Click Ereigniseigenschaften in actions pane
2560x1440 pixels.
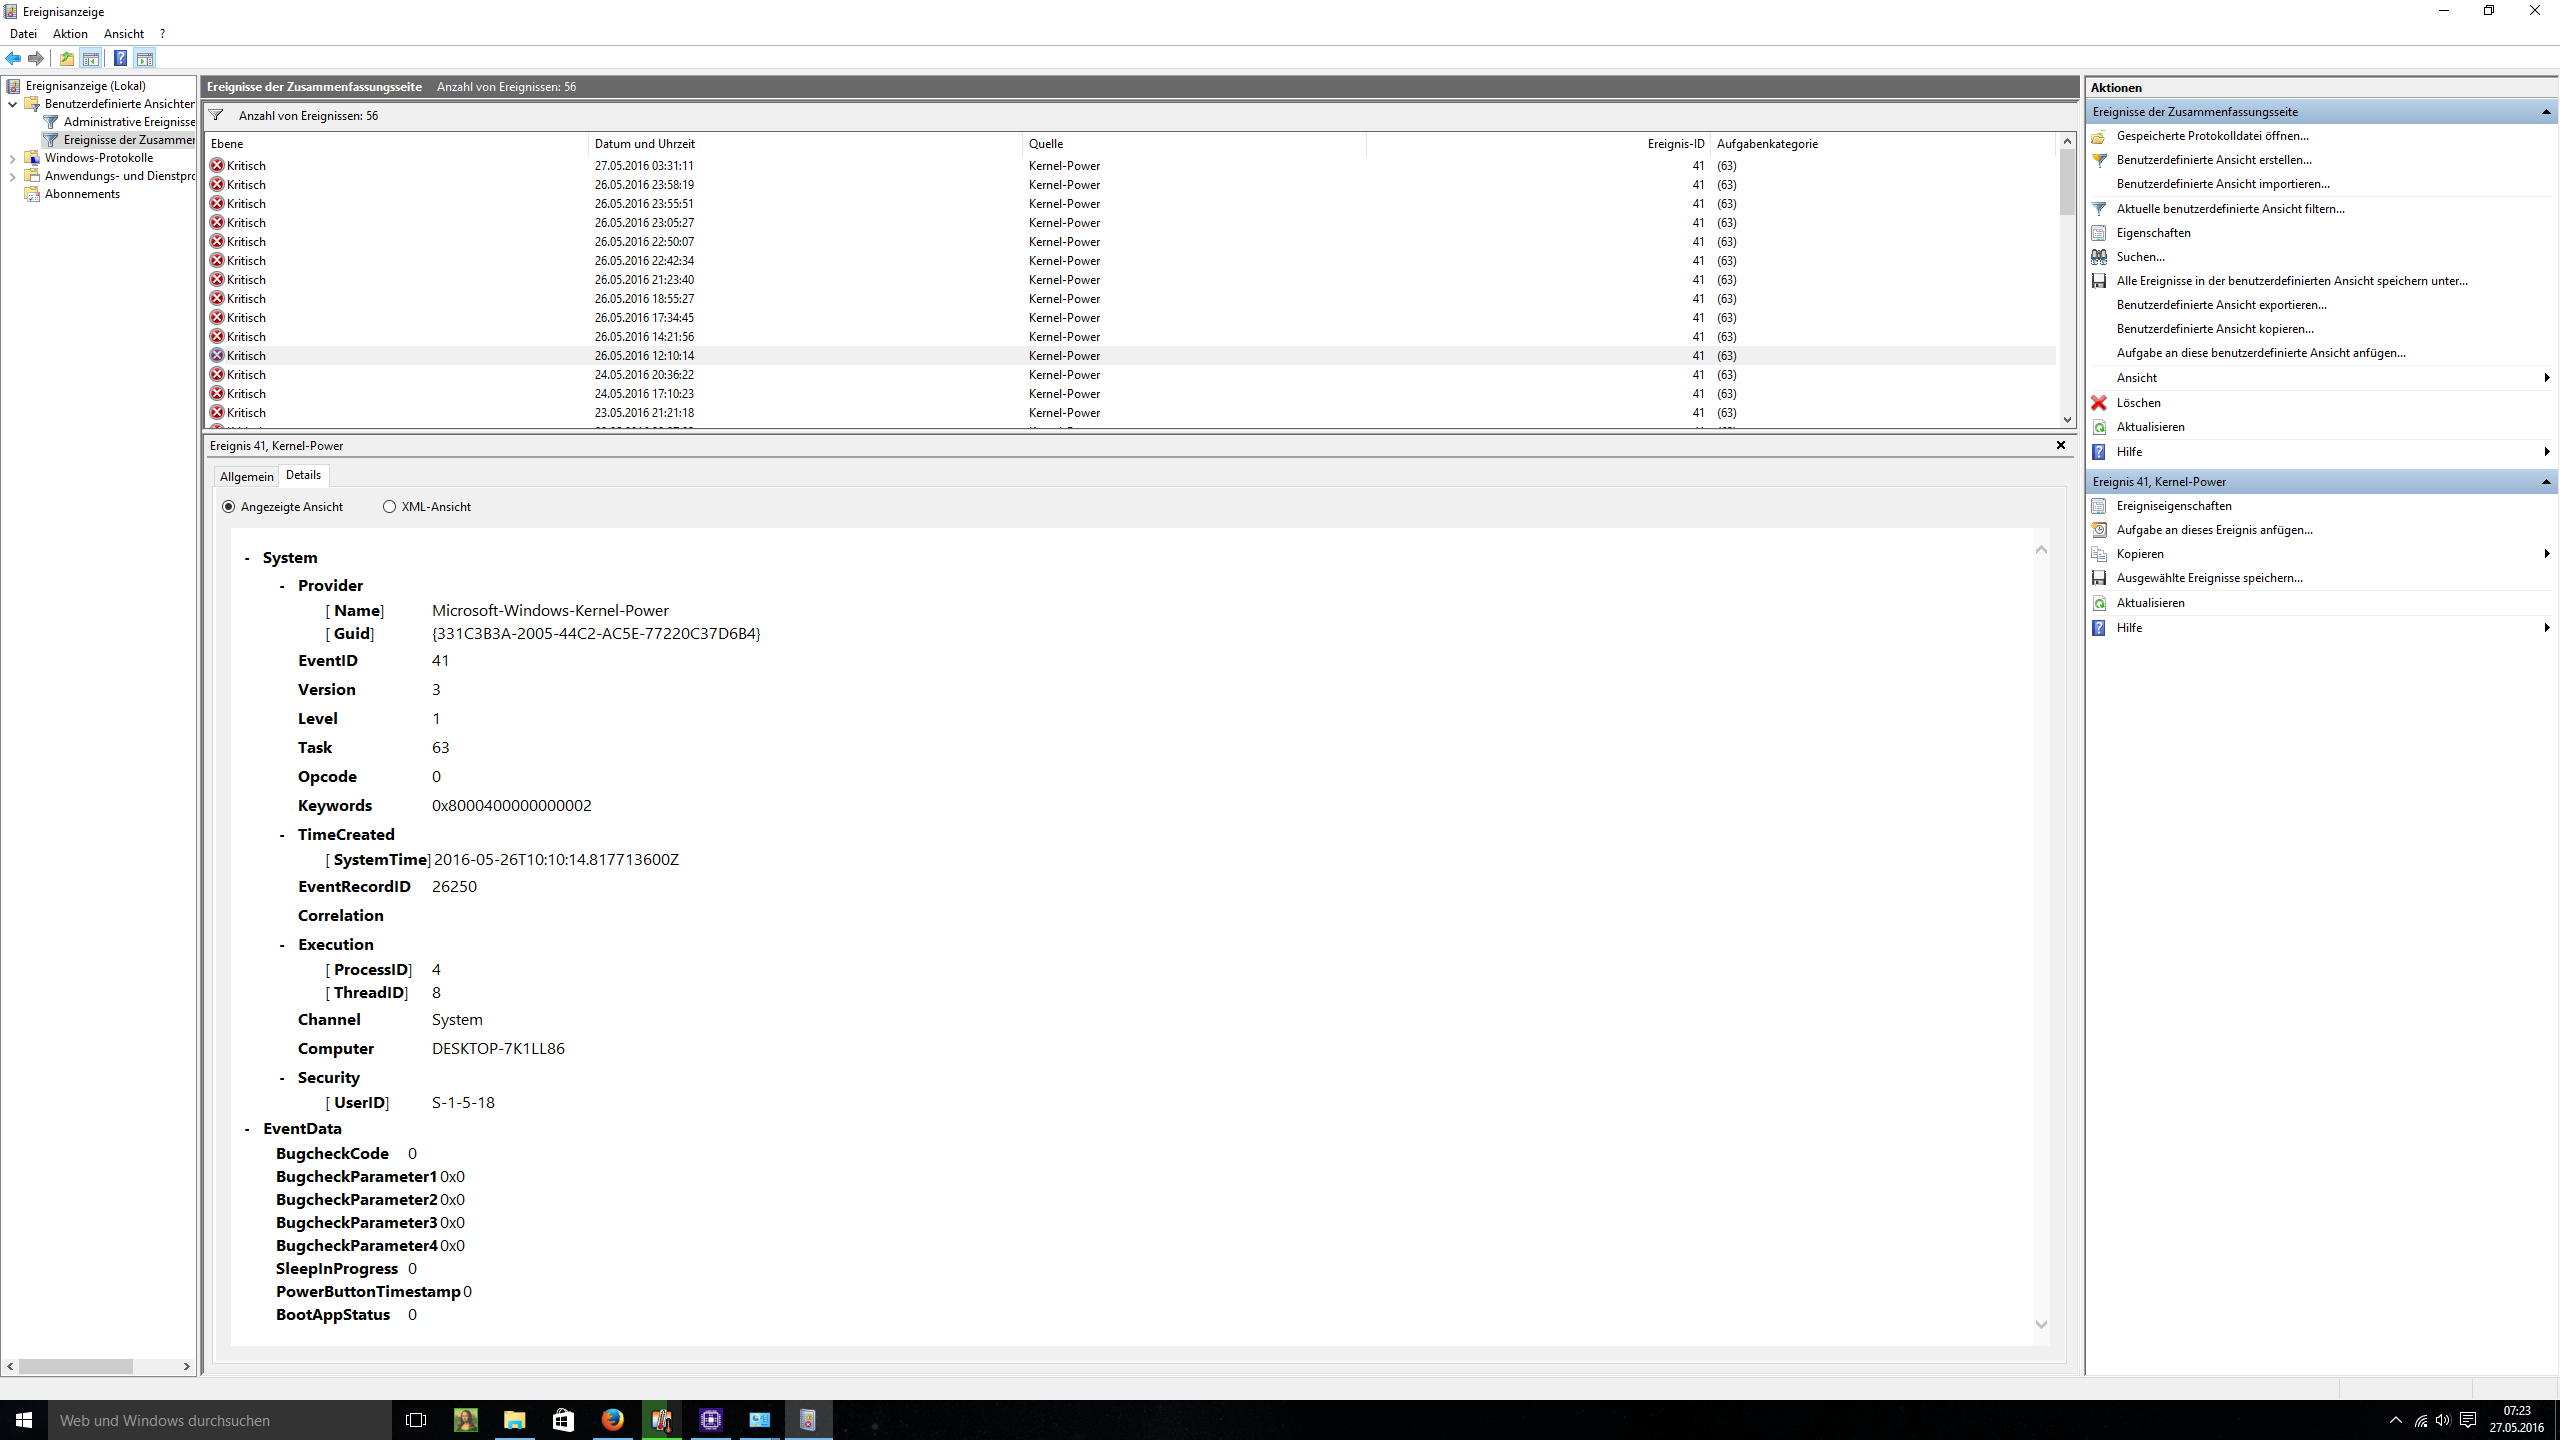click(x=2173, y=506)
